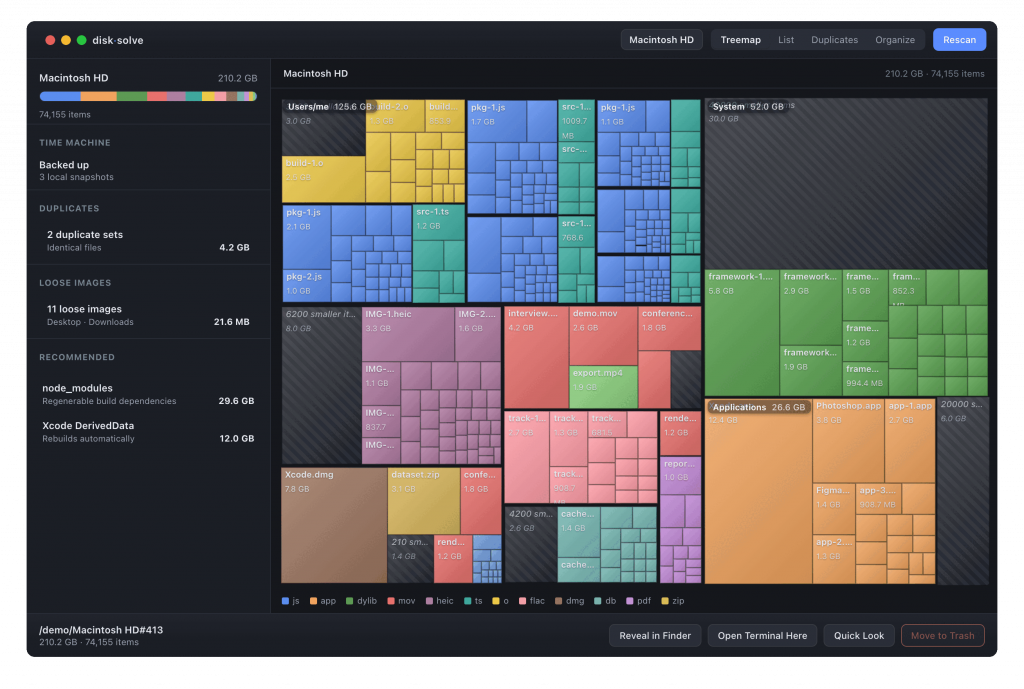Select the app-2 1.3 GB block
This screenshot has width=1024, height=689.
coord(834,559)
